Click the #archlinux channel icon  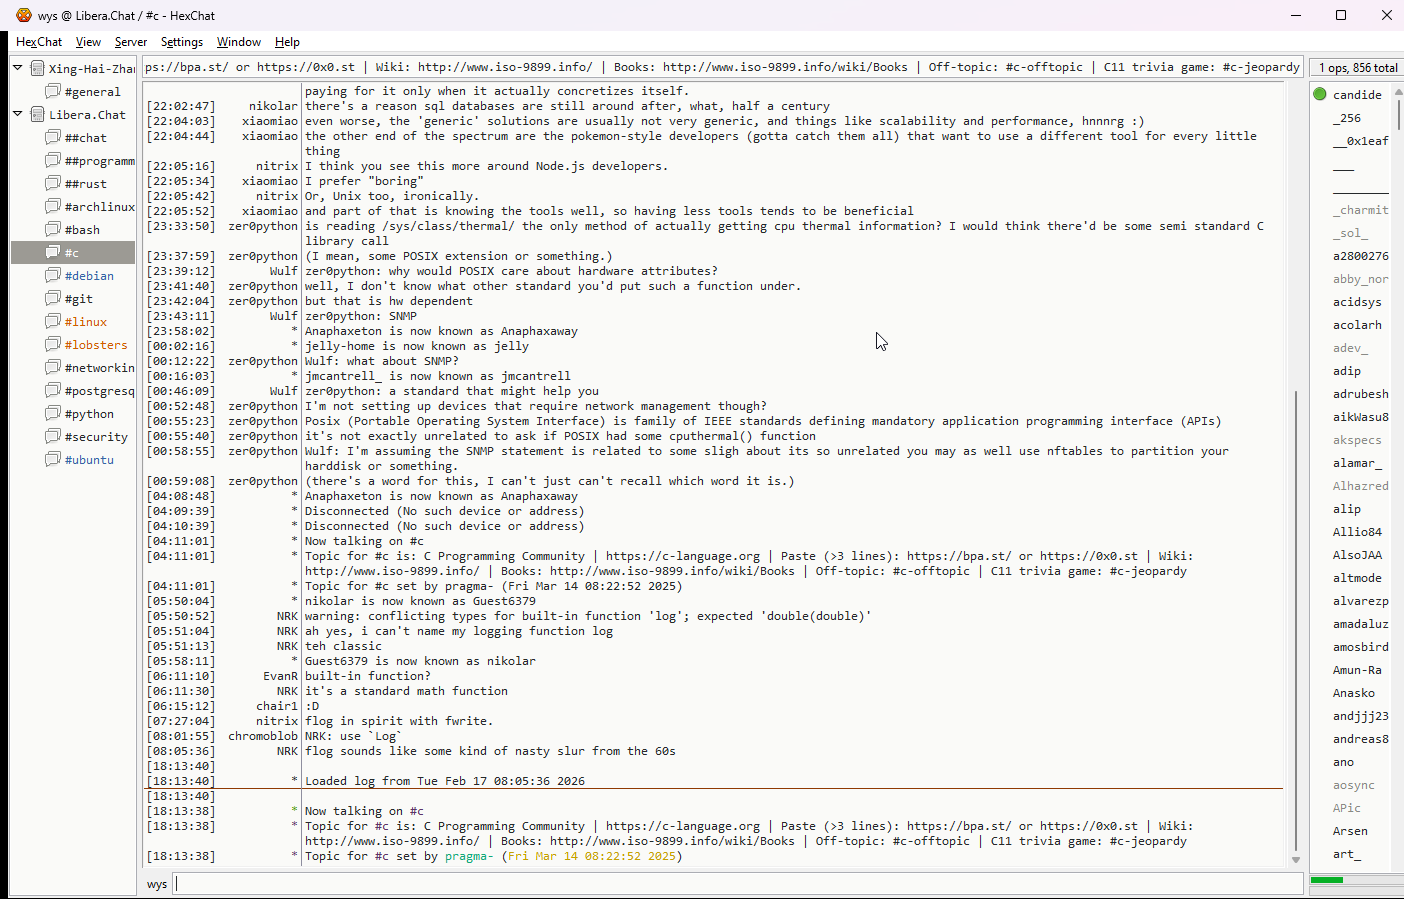point(53,206)
